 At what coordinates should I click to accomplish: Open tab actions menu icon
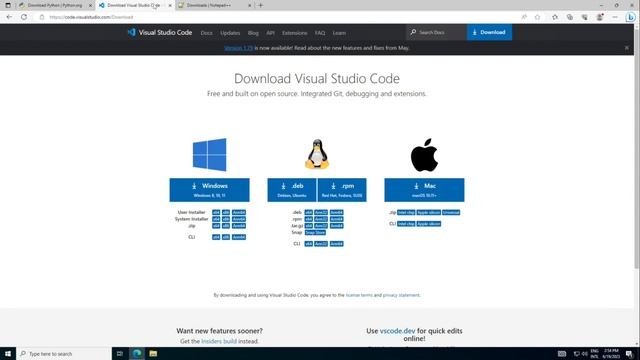8,5
